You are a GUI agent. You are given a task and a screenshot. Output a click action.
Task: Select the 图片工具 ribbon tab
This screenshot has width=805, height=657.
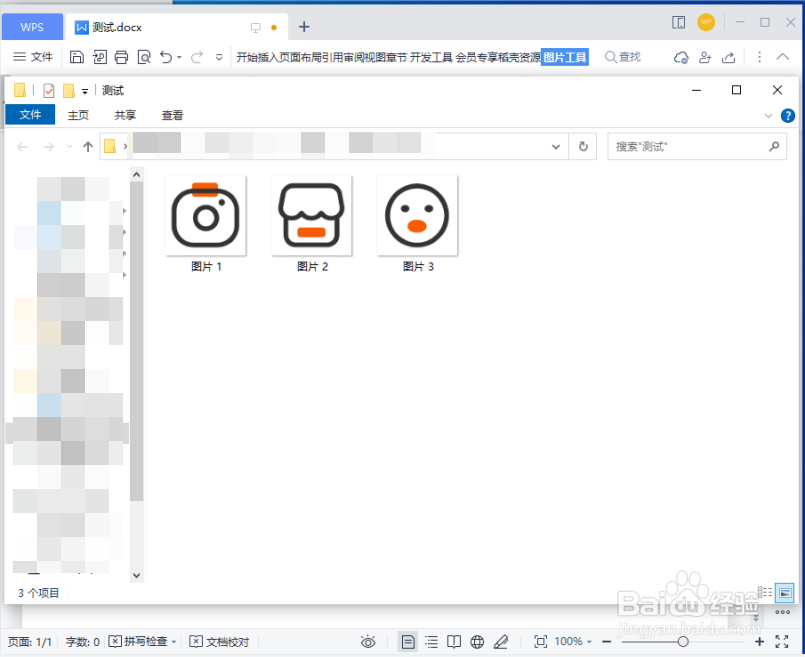point(565,57)
